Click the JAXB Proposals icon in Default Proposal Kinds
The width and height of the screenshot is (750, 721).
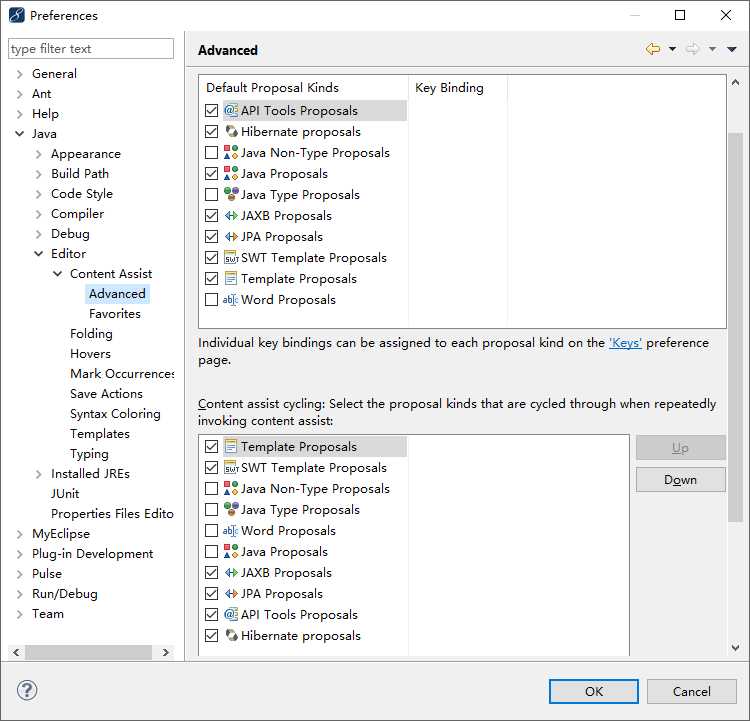pyautogui.click(x=231, y=216)
